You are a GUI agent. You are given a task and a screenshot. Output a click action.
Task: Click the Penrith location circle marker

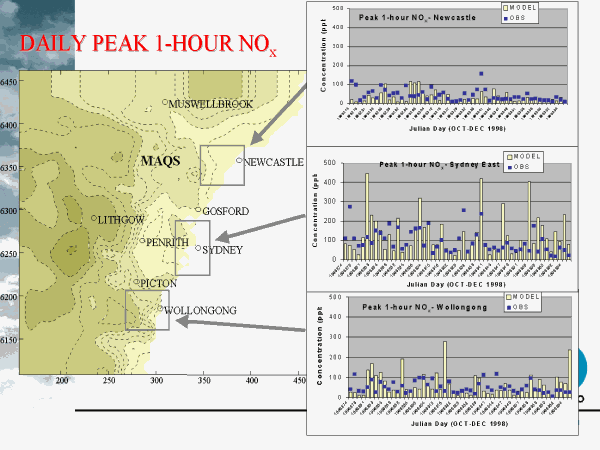[x=142, y=241]
